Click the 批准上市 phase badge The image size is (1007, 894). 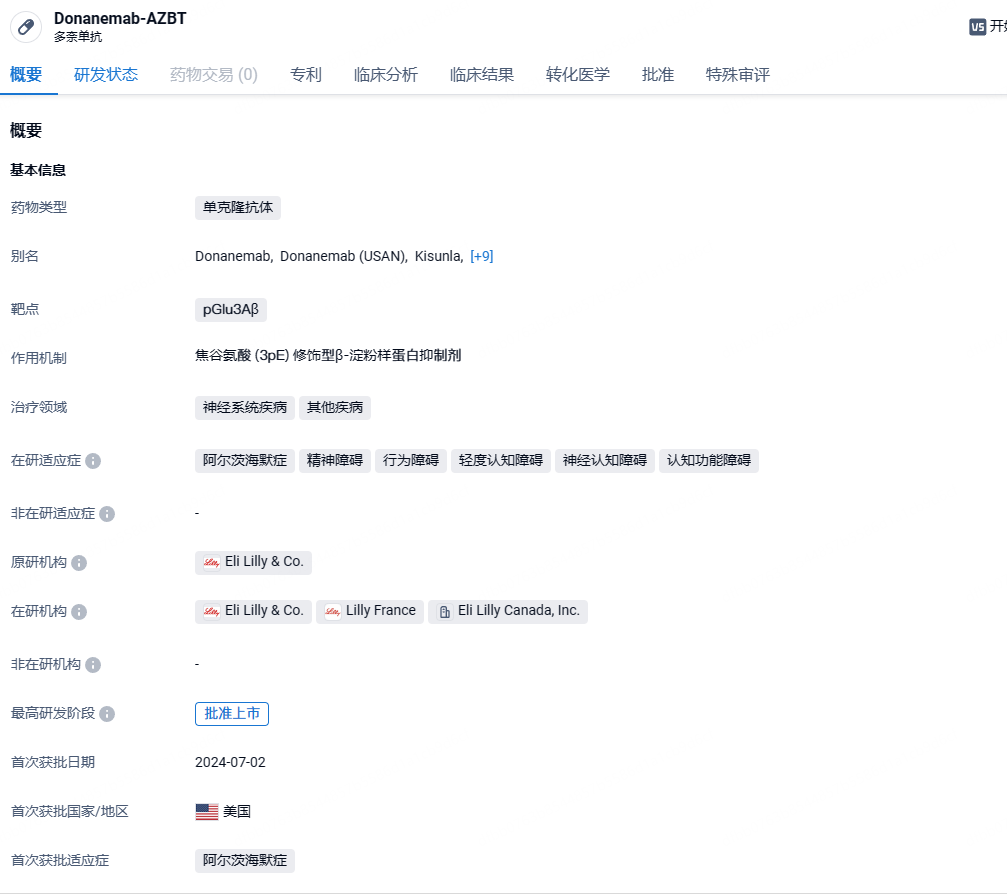[232, 714]
